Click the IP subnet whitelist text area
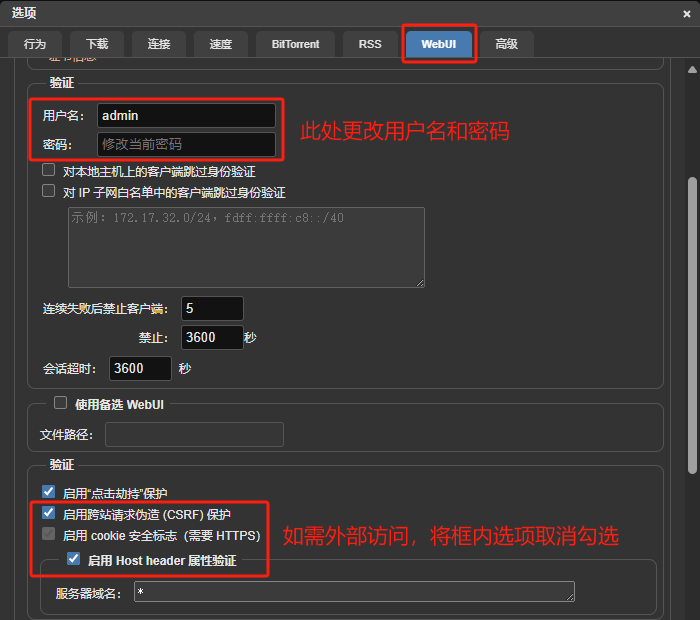700x620 pixels. point(246,247)
